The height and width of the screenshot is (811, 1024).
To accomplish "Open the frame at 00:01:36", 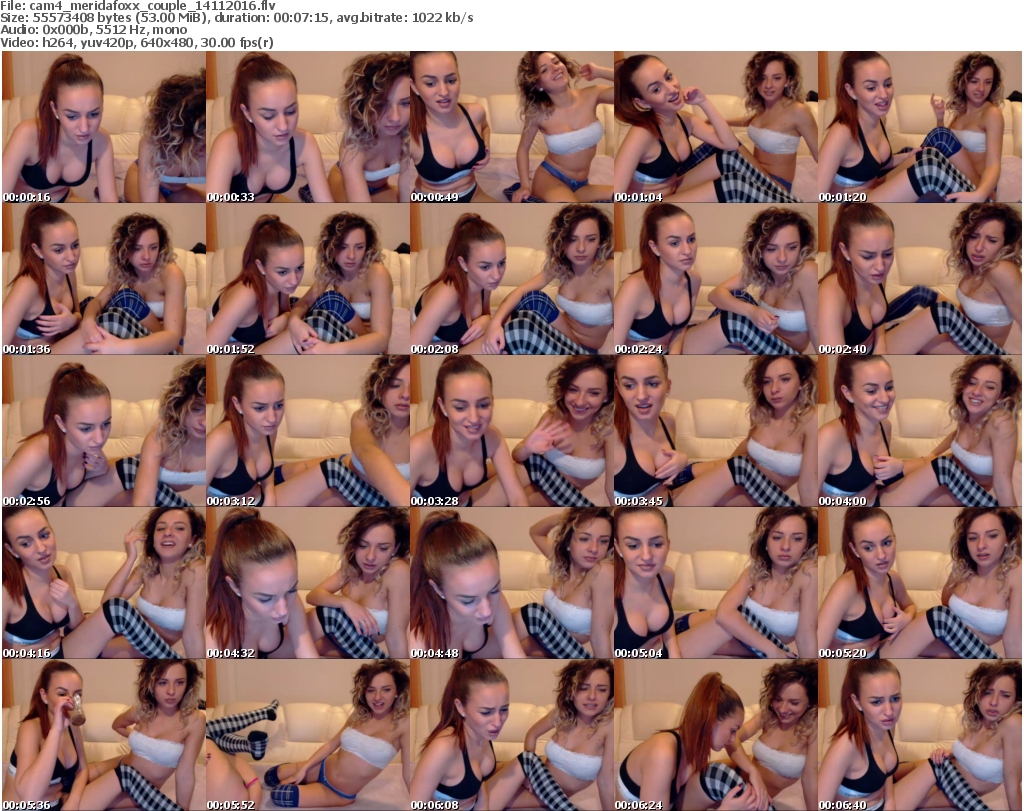I will tap(103, 280).
